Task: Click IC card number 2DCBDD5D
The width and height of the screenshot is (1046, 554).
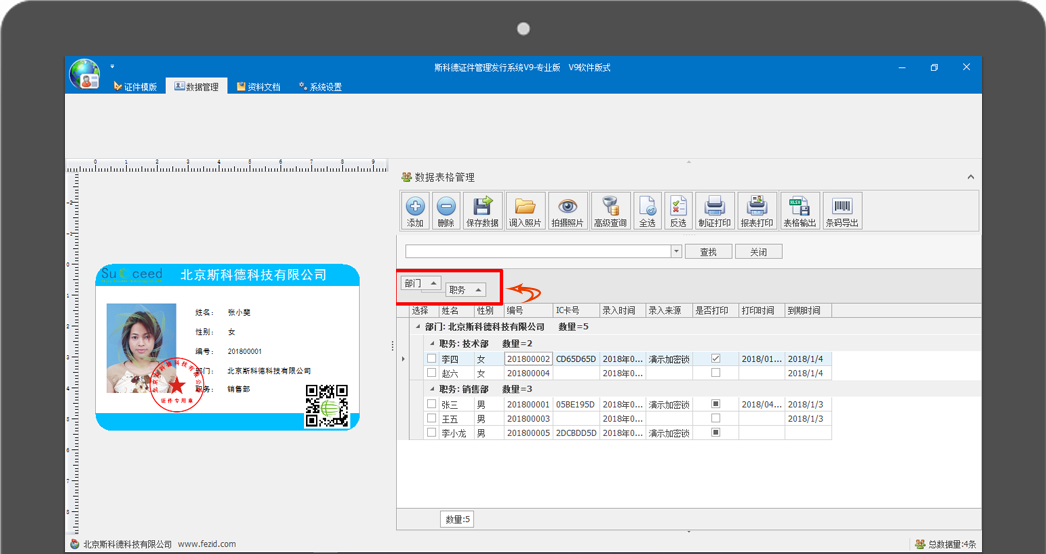Action: (576, 433)
